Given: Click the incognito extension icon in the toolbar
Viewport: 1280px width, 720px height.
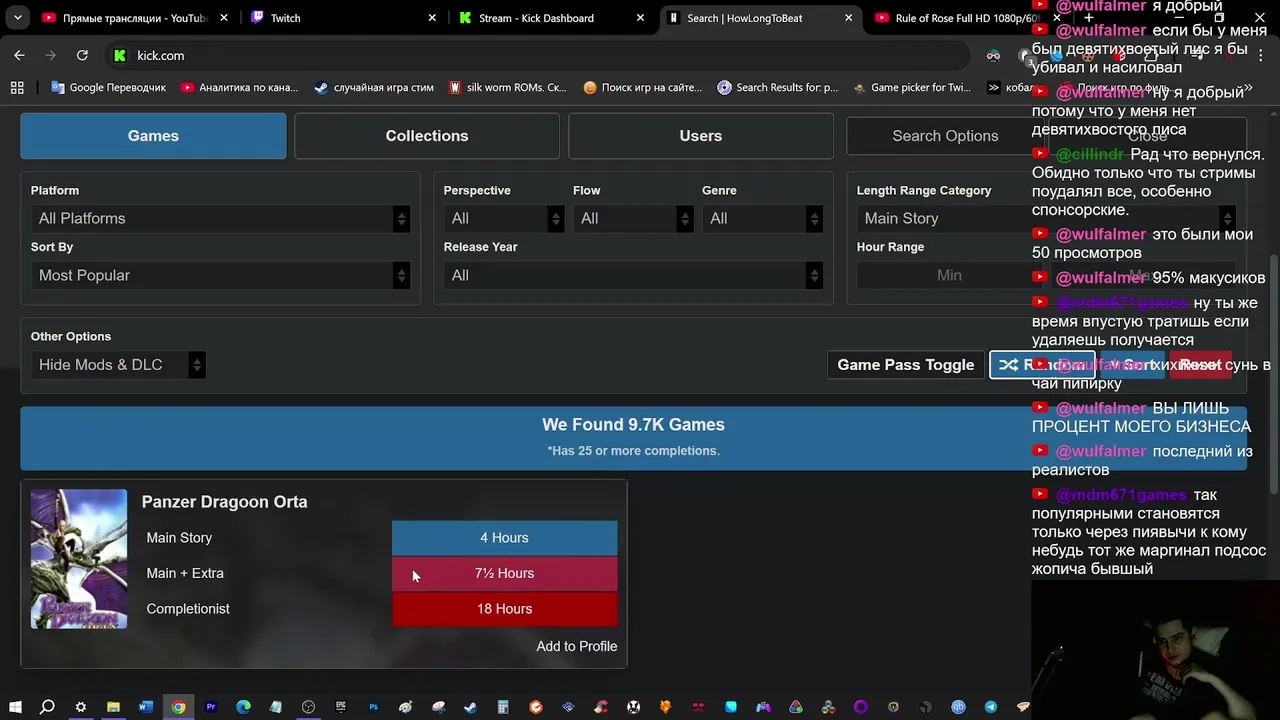Looking at the screenshot, I should pyautogui.click(x=993, y=55).
